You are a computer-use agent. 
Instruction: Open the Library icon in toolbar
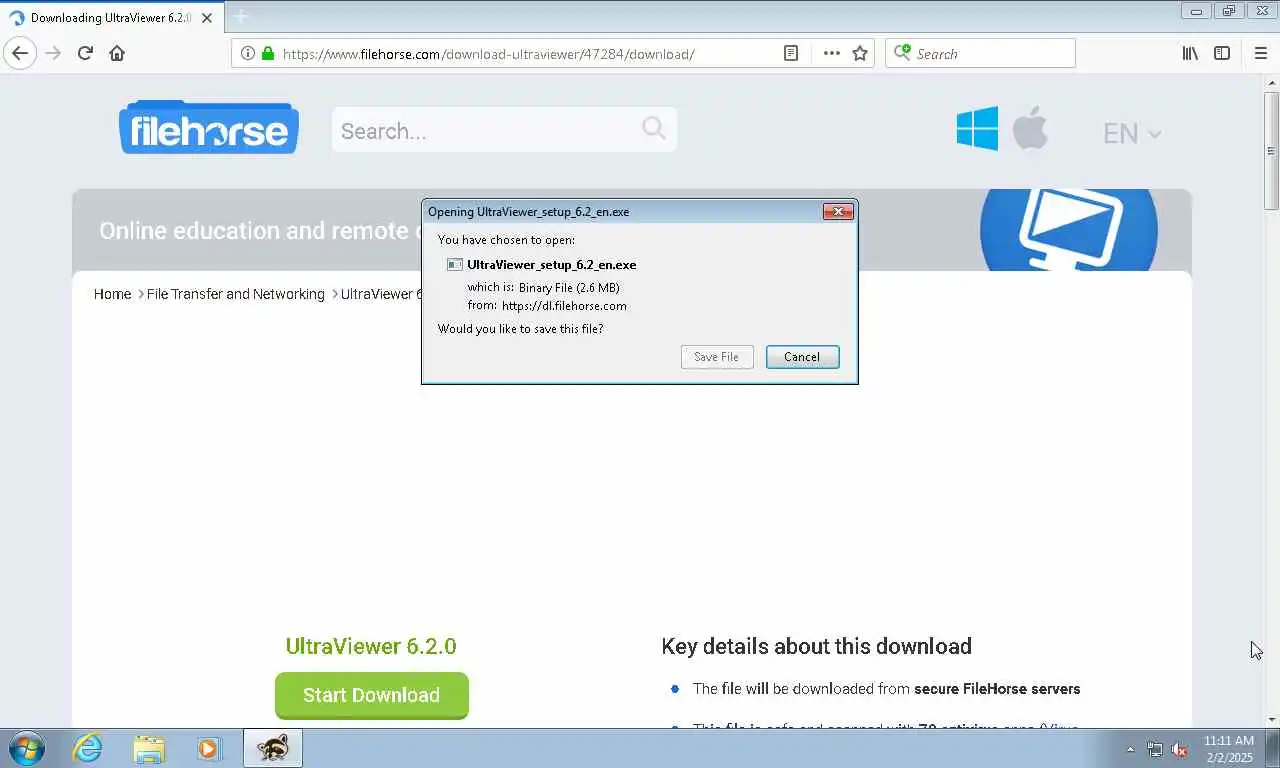[x=1190, y=54]
